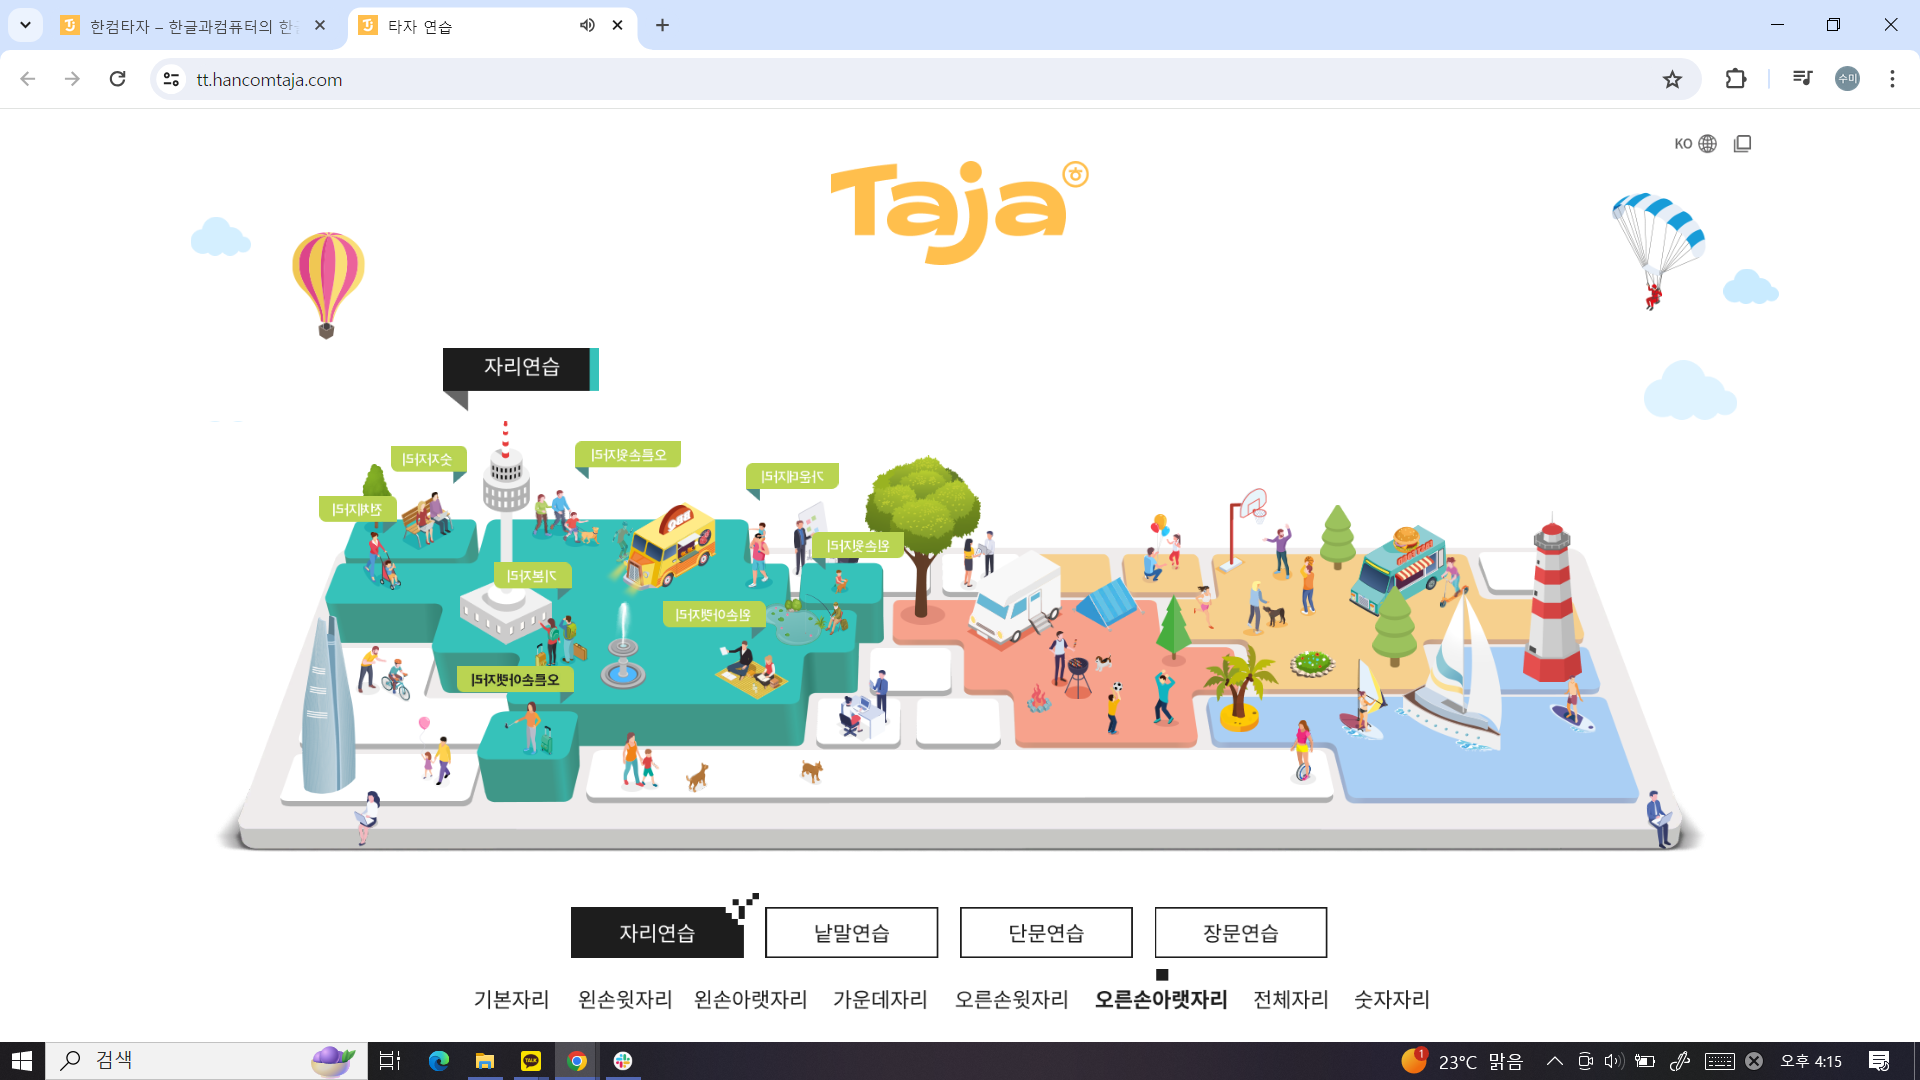Open the media control icon in the toolbar
1920x1080 pixels.
click(x=1802, y=79)
